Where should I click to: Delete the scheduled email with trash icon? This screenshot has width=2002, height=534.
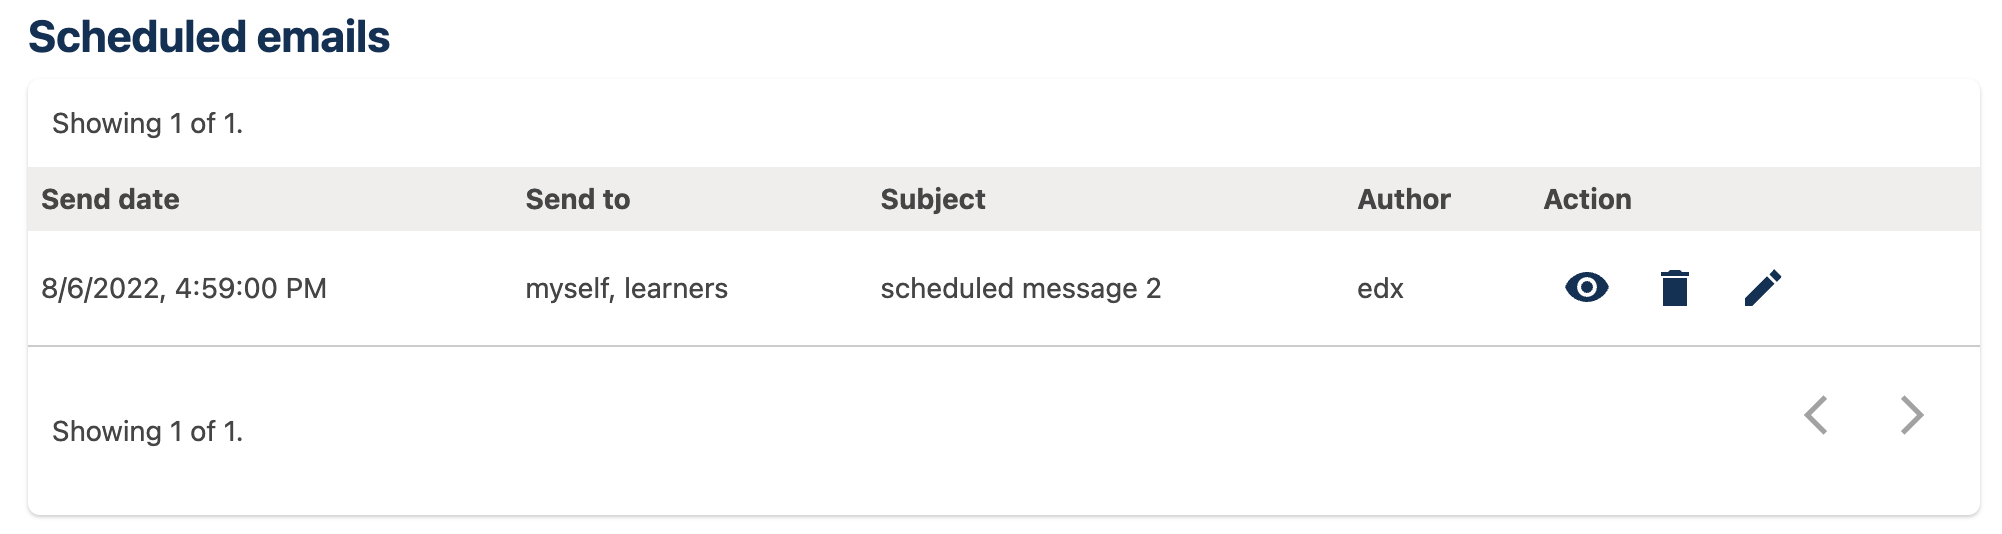1674,288
